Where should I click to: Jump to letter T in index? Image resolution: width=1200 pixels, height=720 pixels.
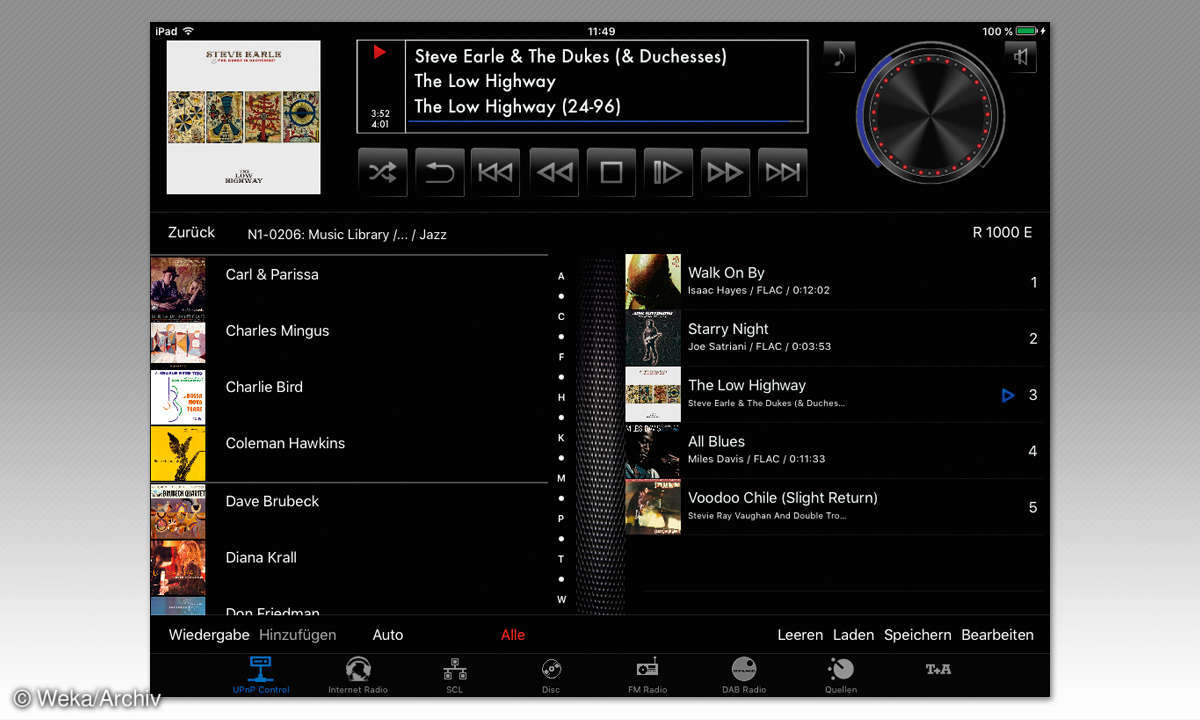pos(561,559)
